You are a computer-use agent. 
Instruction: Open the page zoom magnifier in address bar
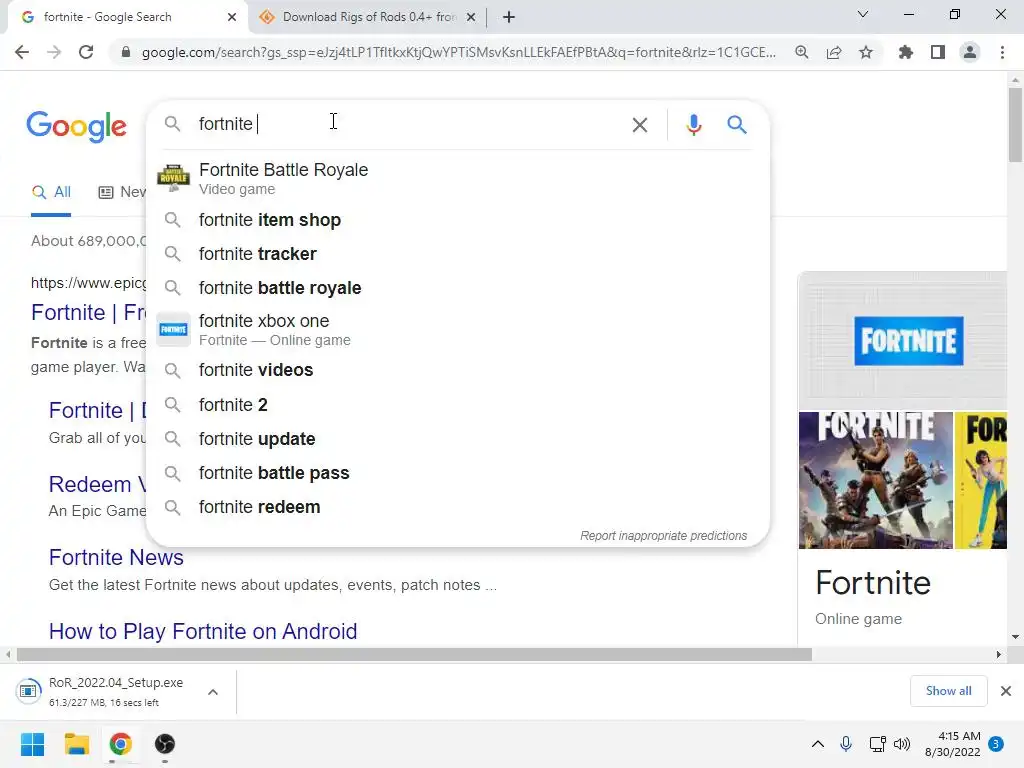coord(802,52)
